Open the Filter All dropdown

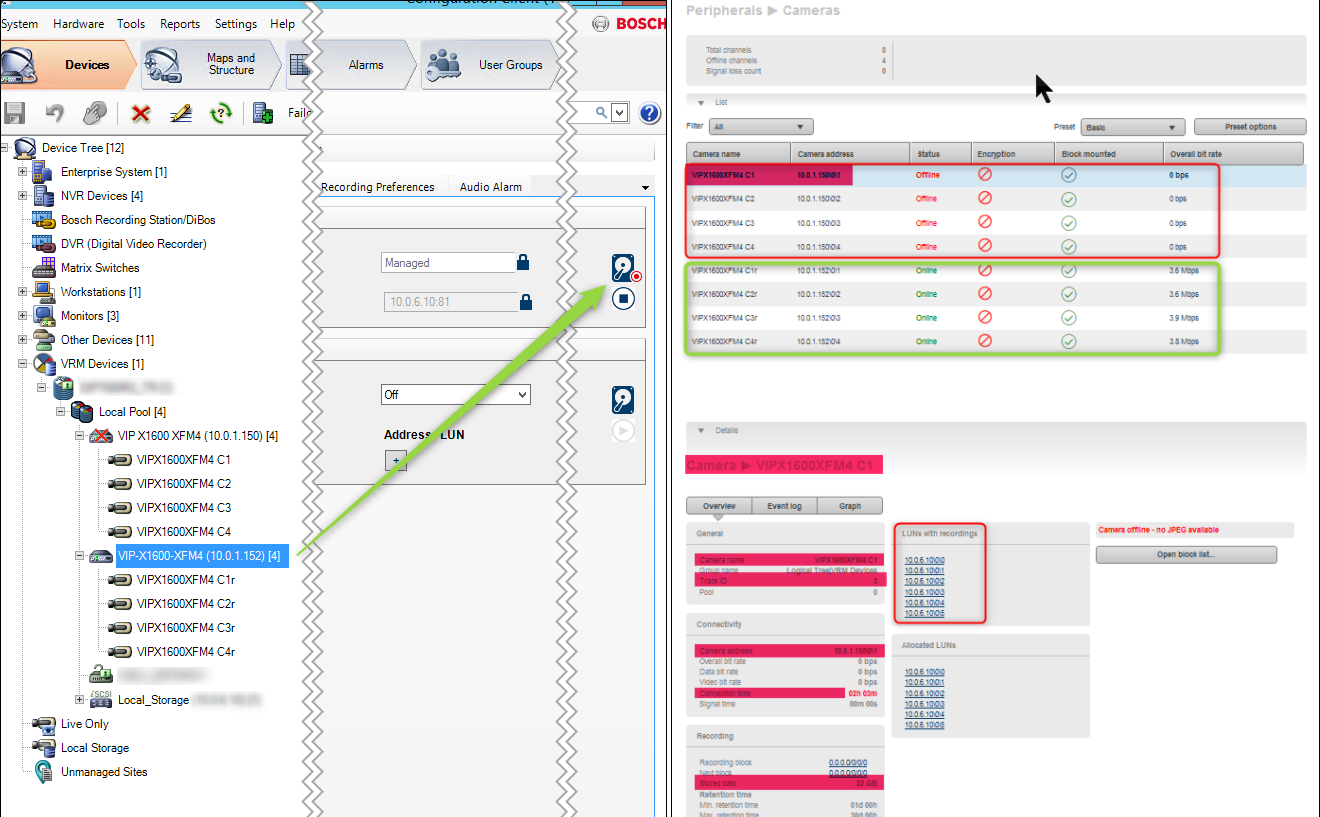click(x=761, y=127)
